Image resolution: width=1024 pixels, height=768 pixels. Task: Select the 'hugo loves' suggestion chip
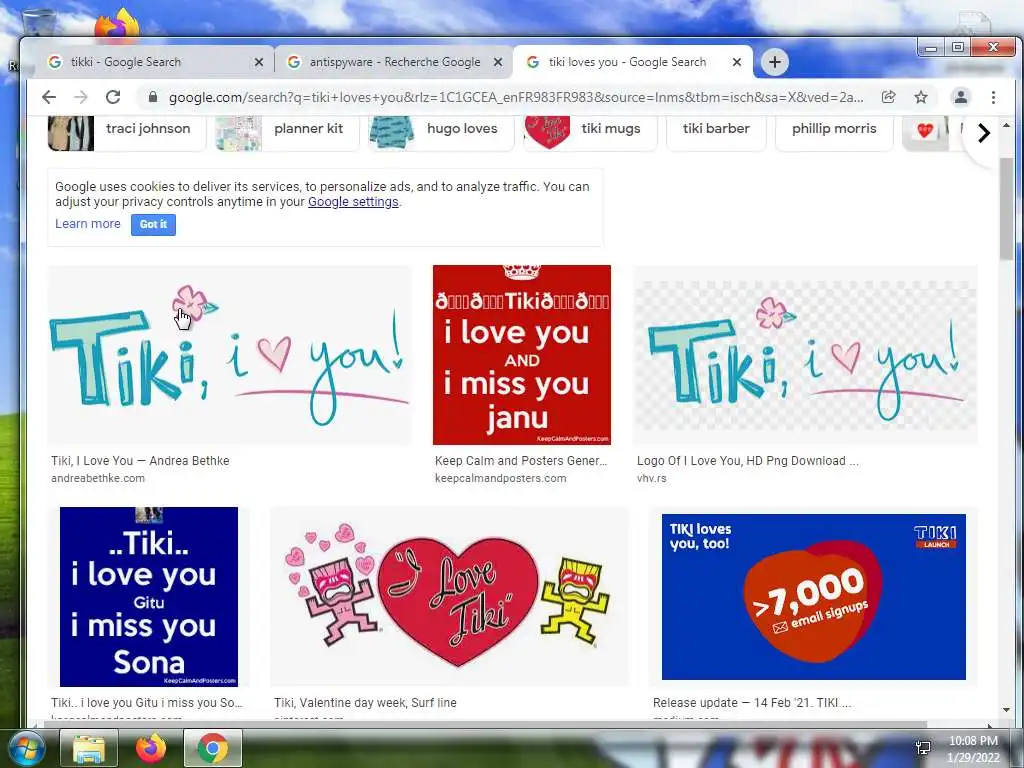pyautogui.click(x=441, y=133)
